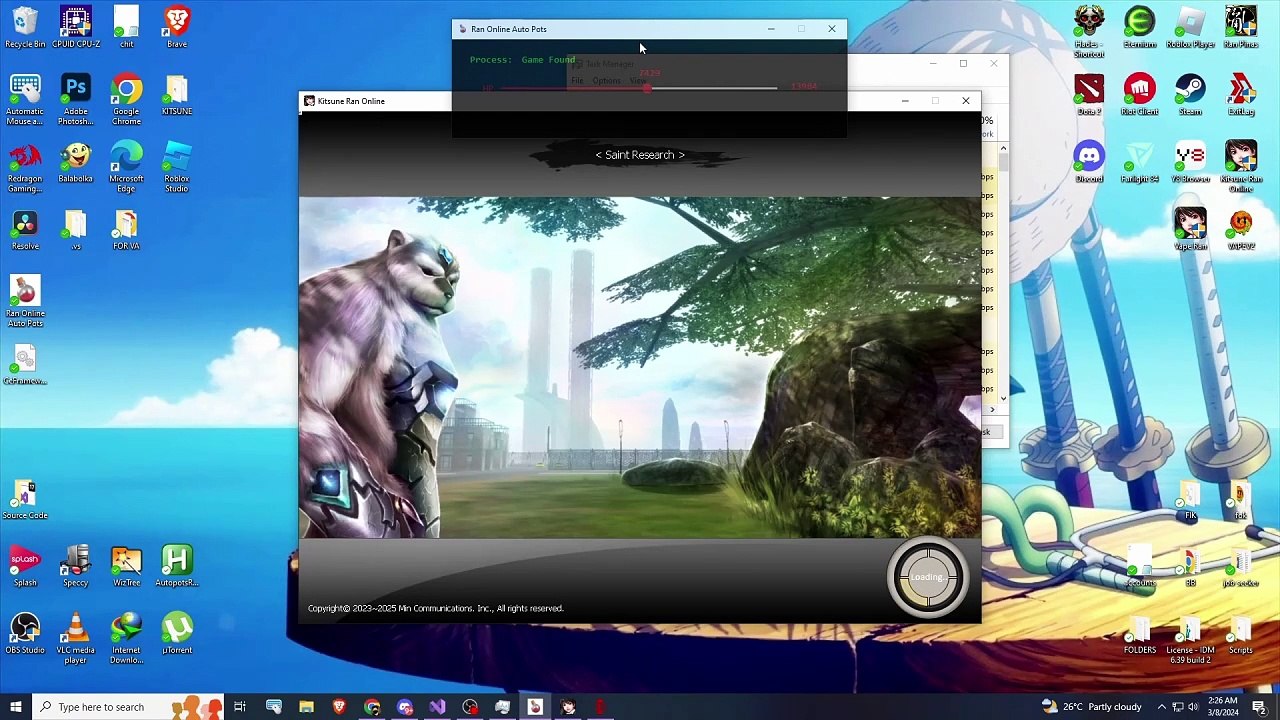Minimize the Ran Online Auto Pots window
Viewport: 1280px width, 720px height.
click(771, 29)
